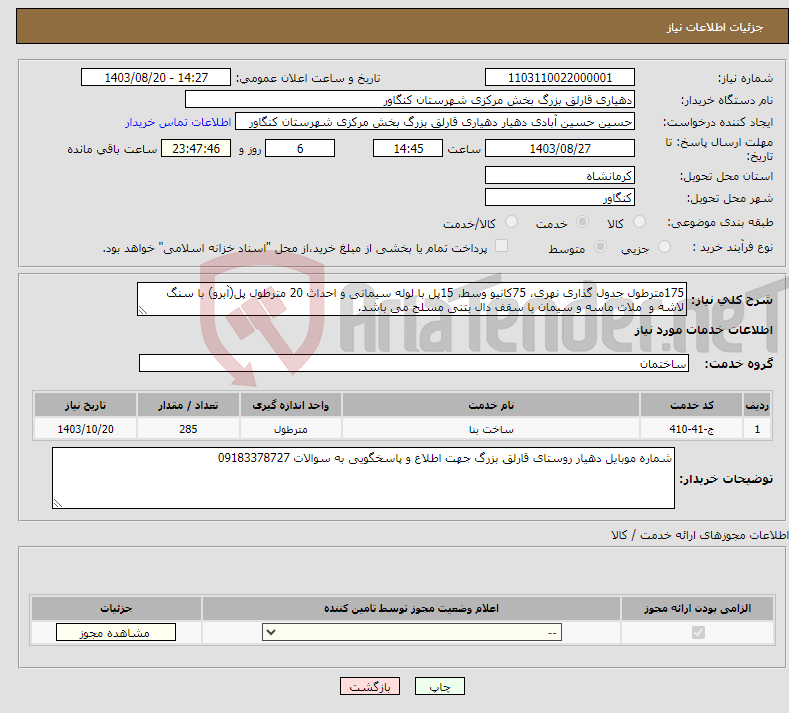Click the واحد اندازه گیری column header

click(291, 405)
